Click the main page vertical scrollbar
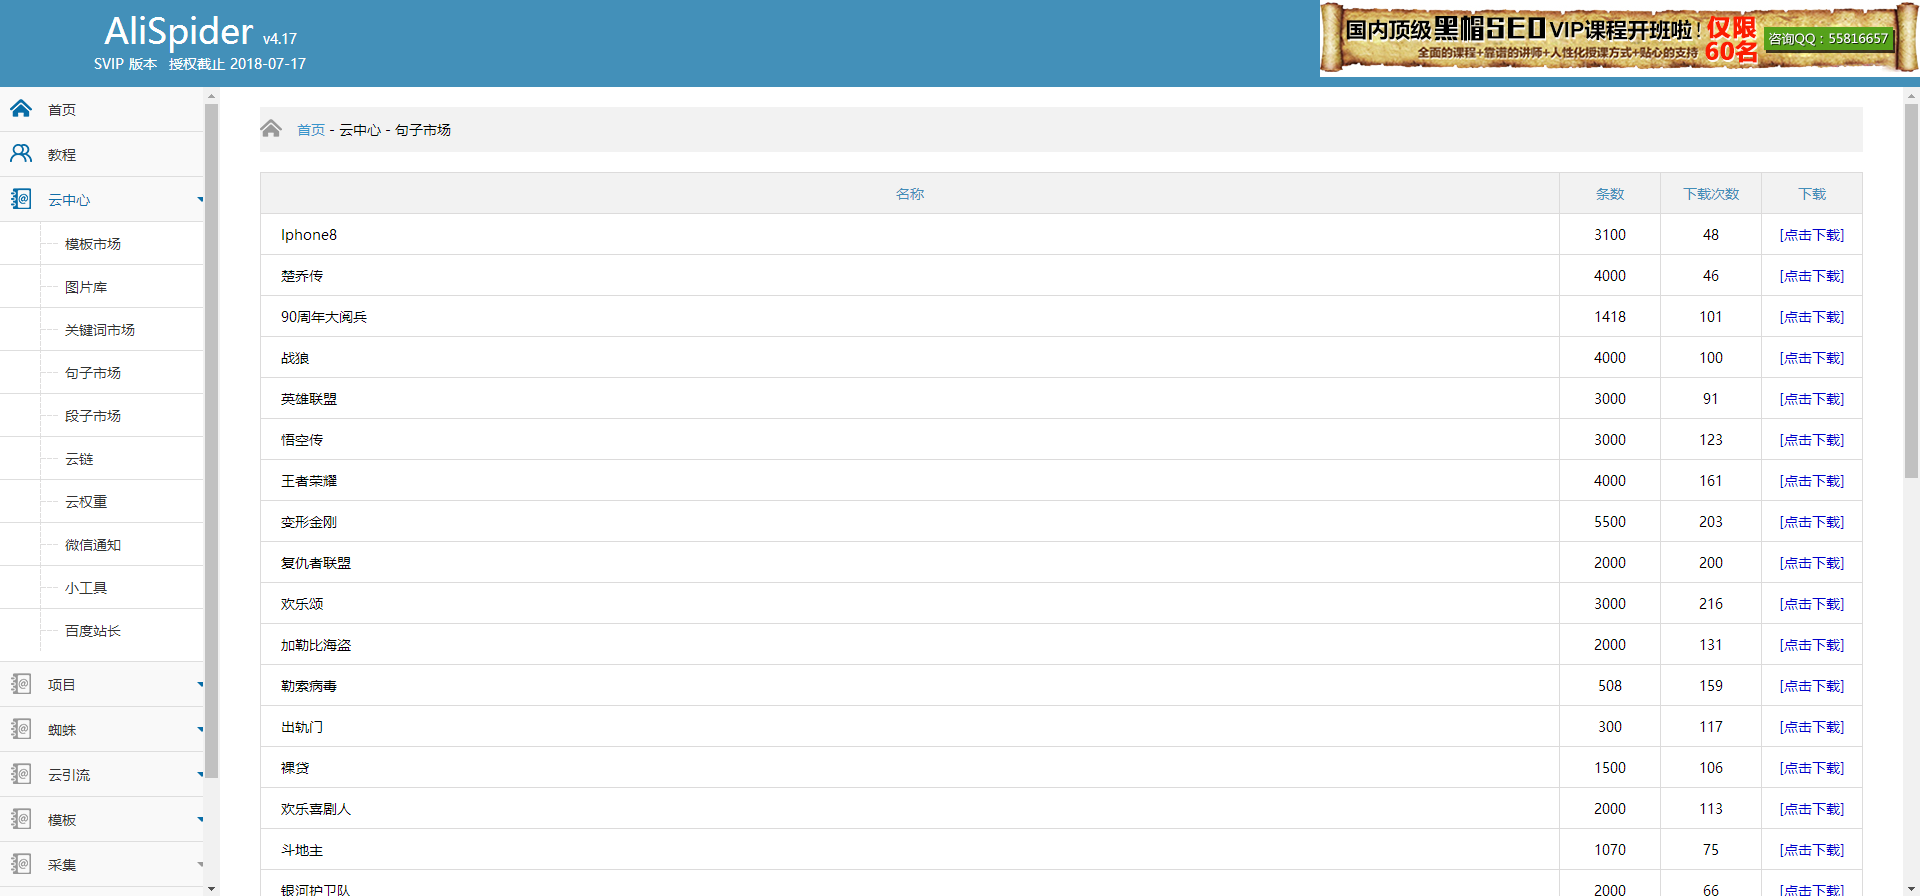1920x896 pixels. [x=1911, y=300]
